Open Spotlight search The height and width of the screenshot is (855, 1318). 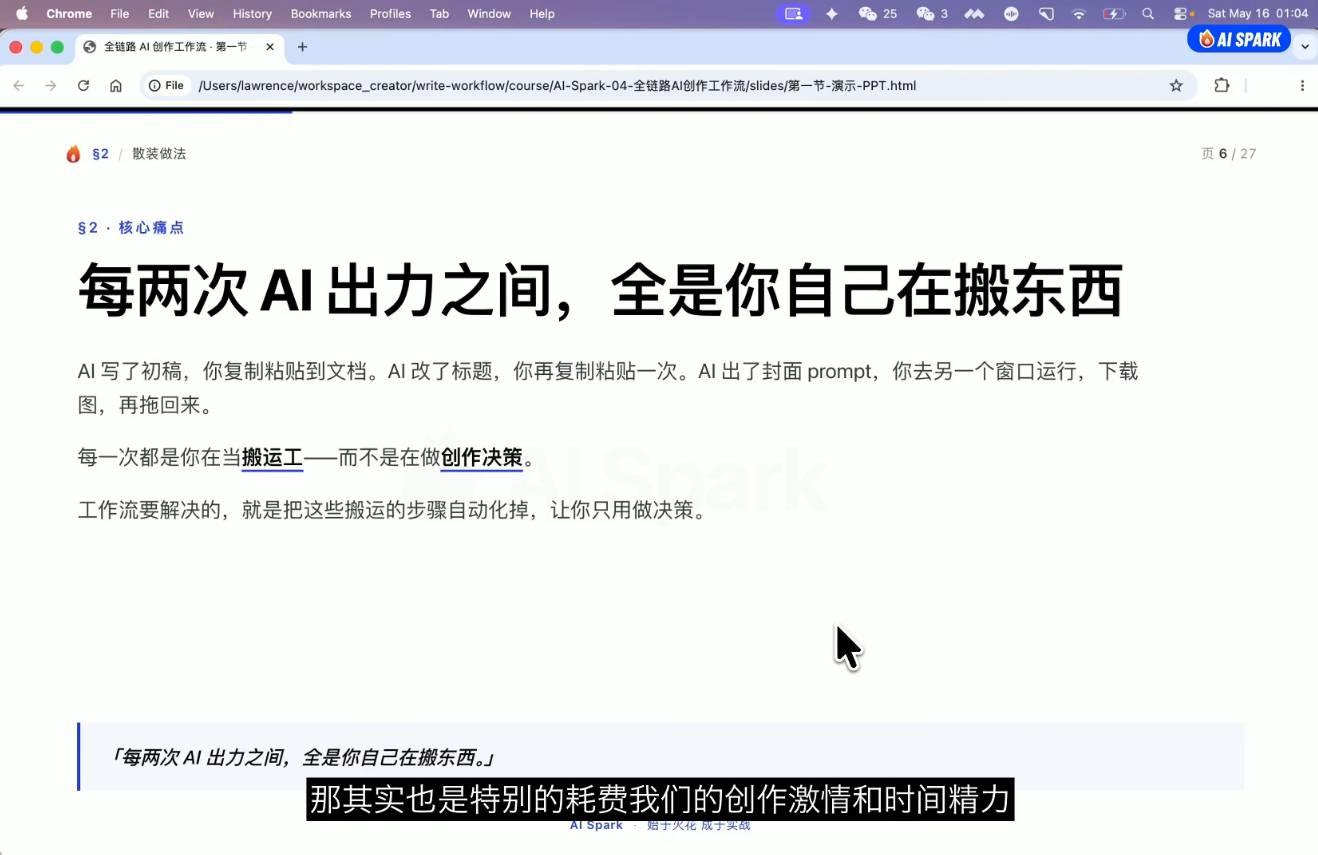tap(1148, 14)
